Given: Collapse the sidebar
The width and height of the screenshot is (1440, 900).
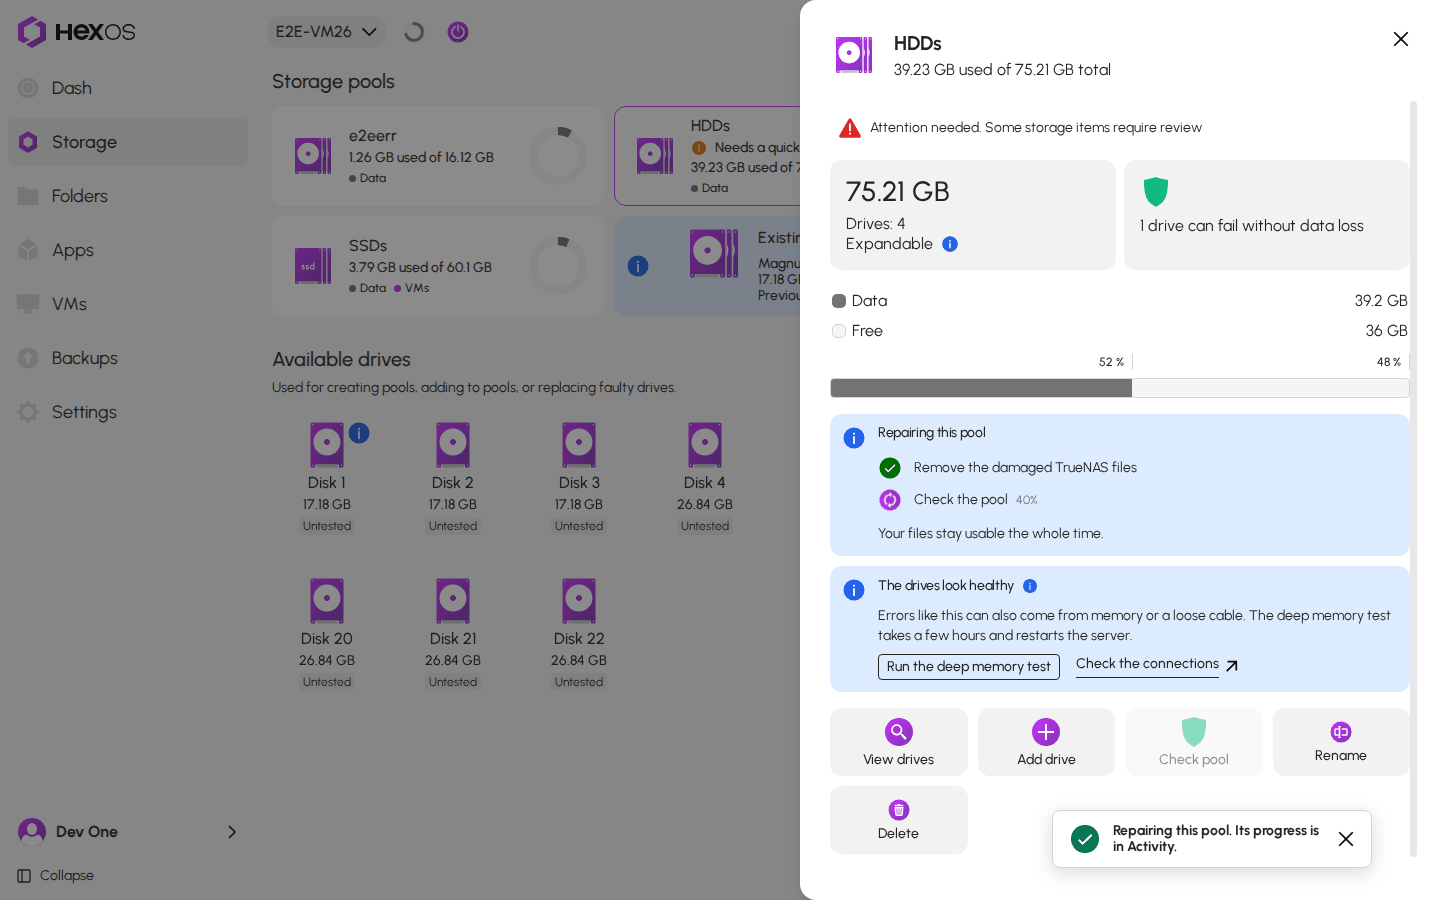Looking at the screenshot, I should coord(56,876).
